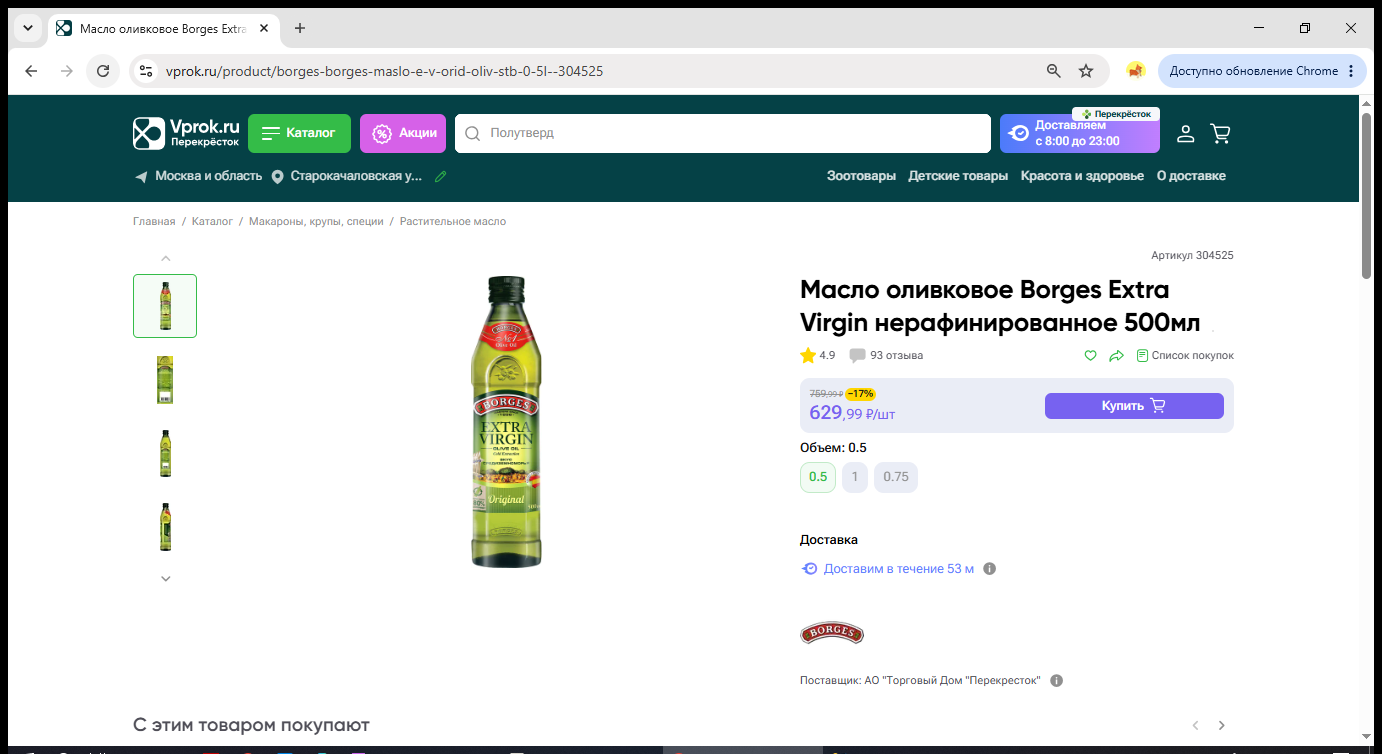Screen dimensions: 1382x754
Task: Show supplier information icon
Action: point(1057,681)
